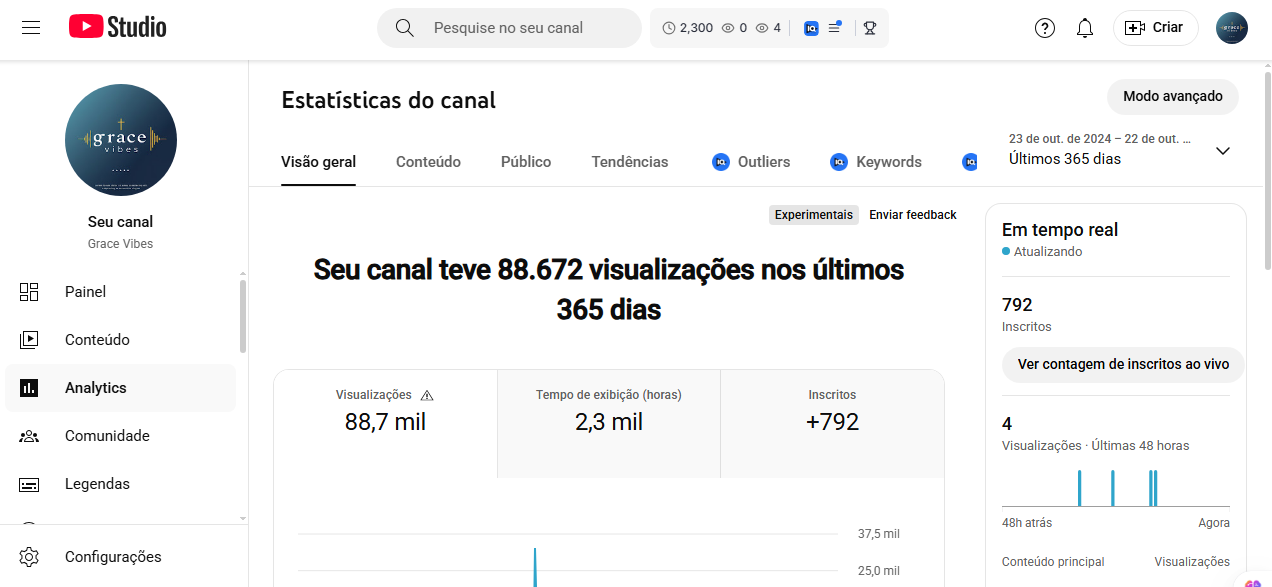Click the first eye stat showing 0

734,28
